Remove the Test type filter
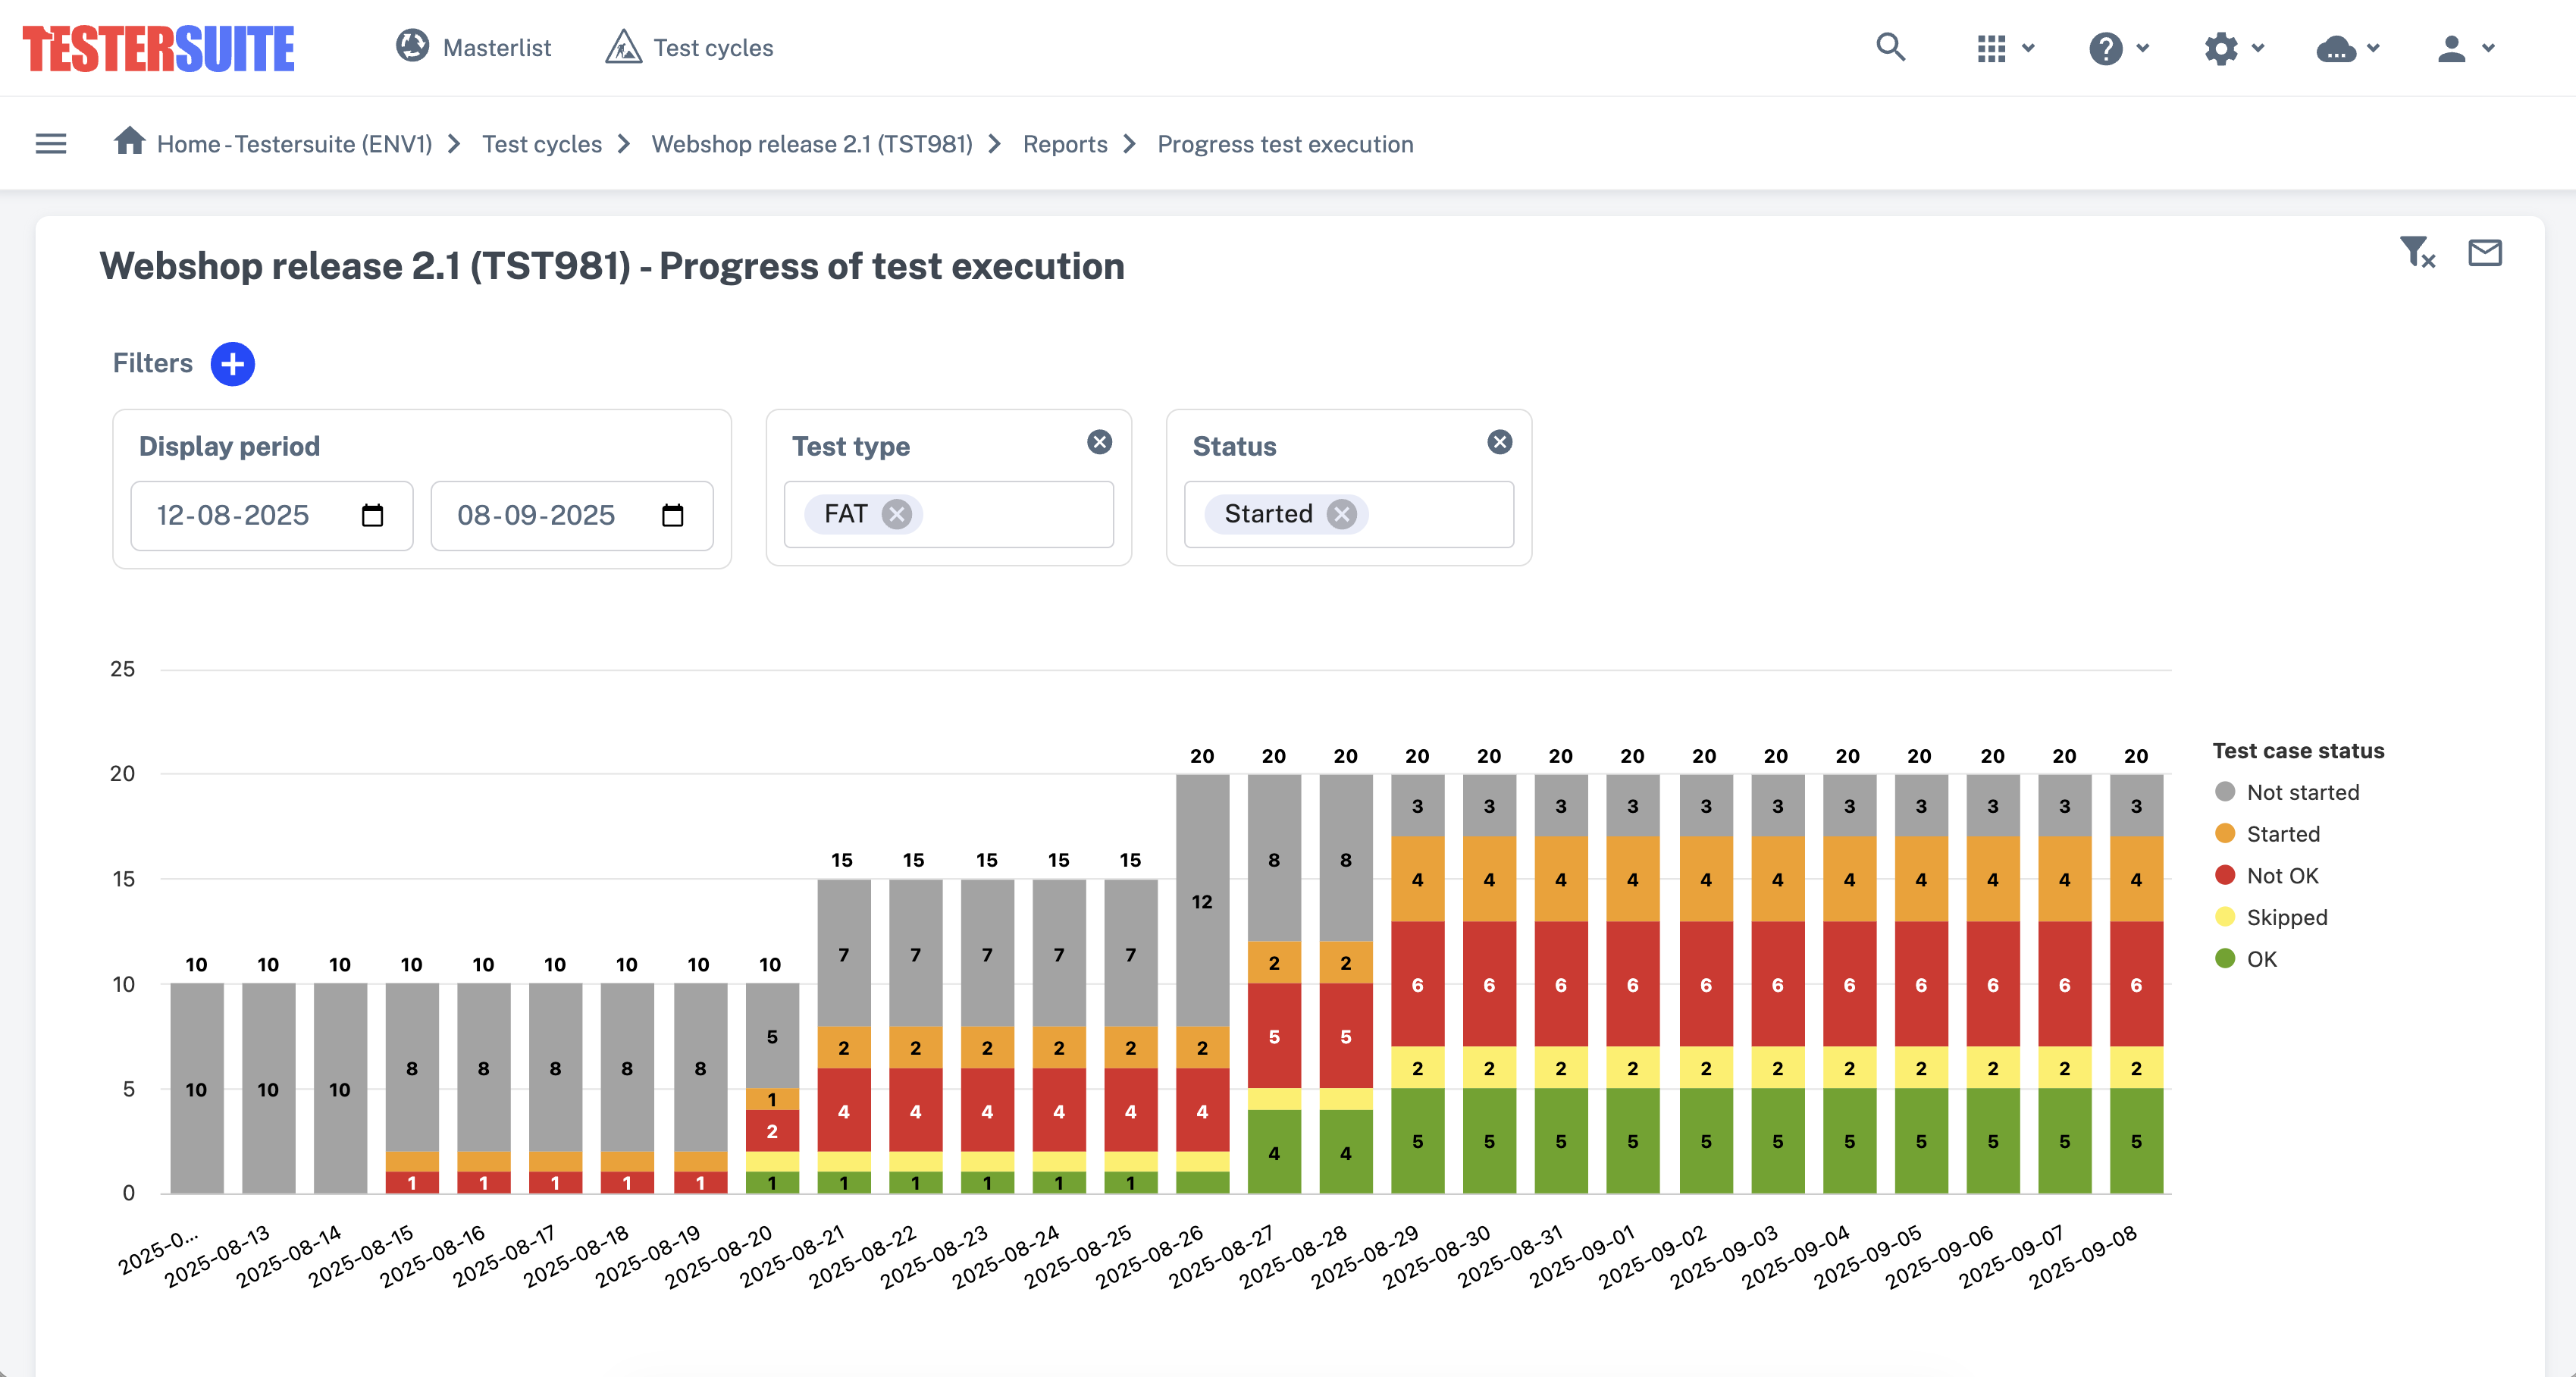The height and width of the screenshot is (1377, 2576). (x=1099, y=442)
